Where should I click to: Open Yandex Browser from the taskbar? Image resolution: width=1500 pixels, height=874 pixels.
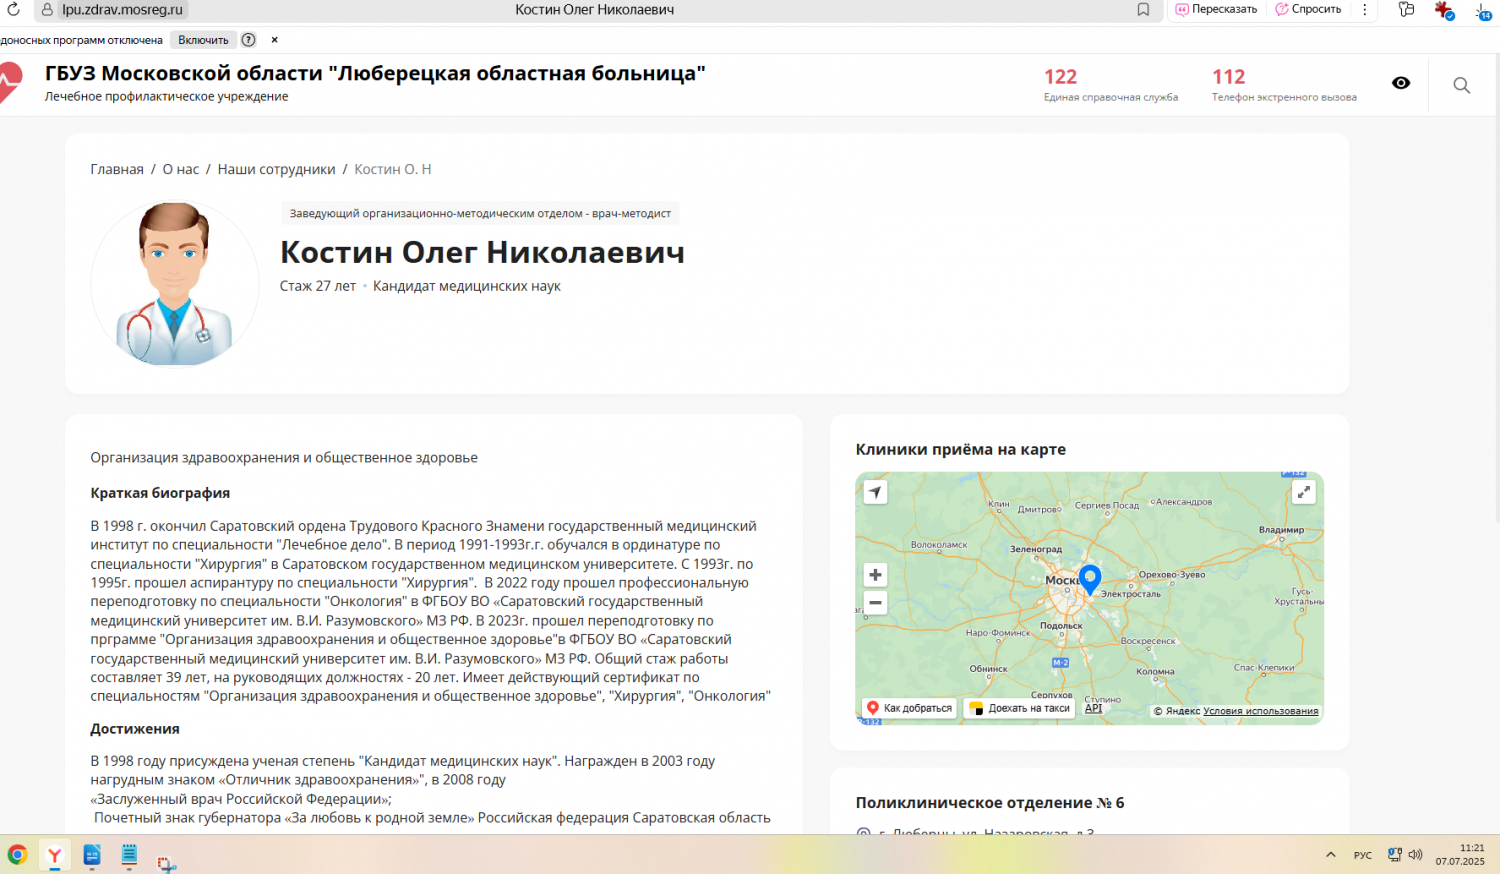coord(55,855)
